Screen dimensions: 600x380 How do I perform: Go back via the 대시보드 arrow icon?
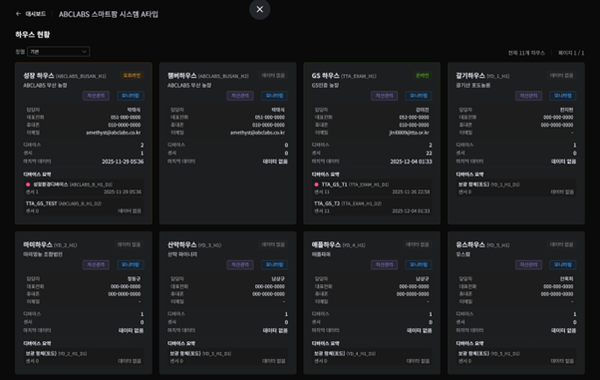pyautogui.click(x=18, y=14)
